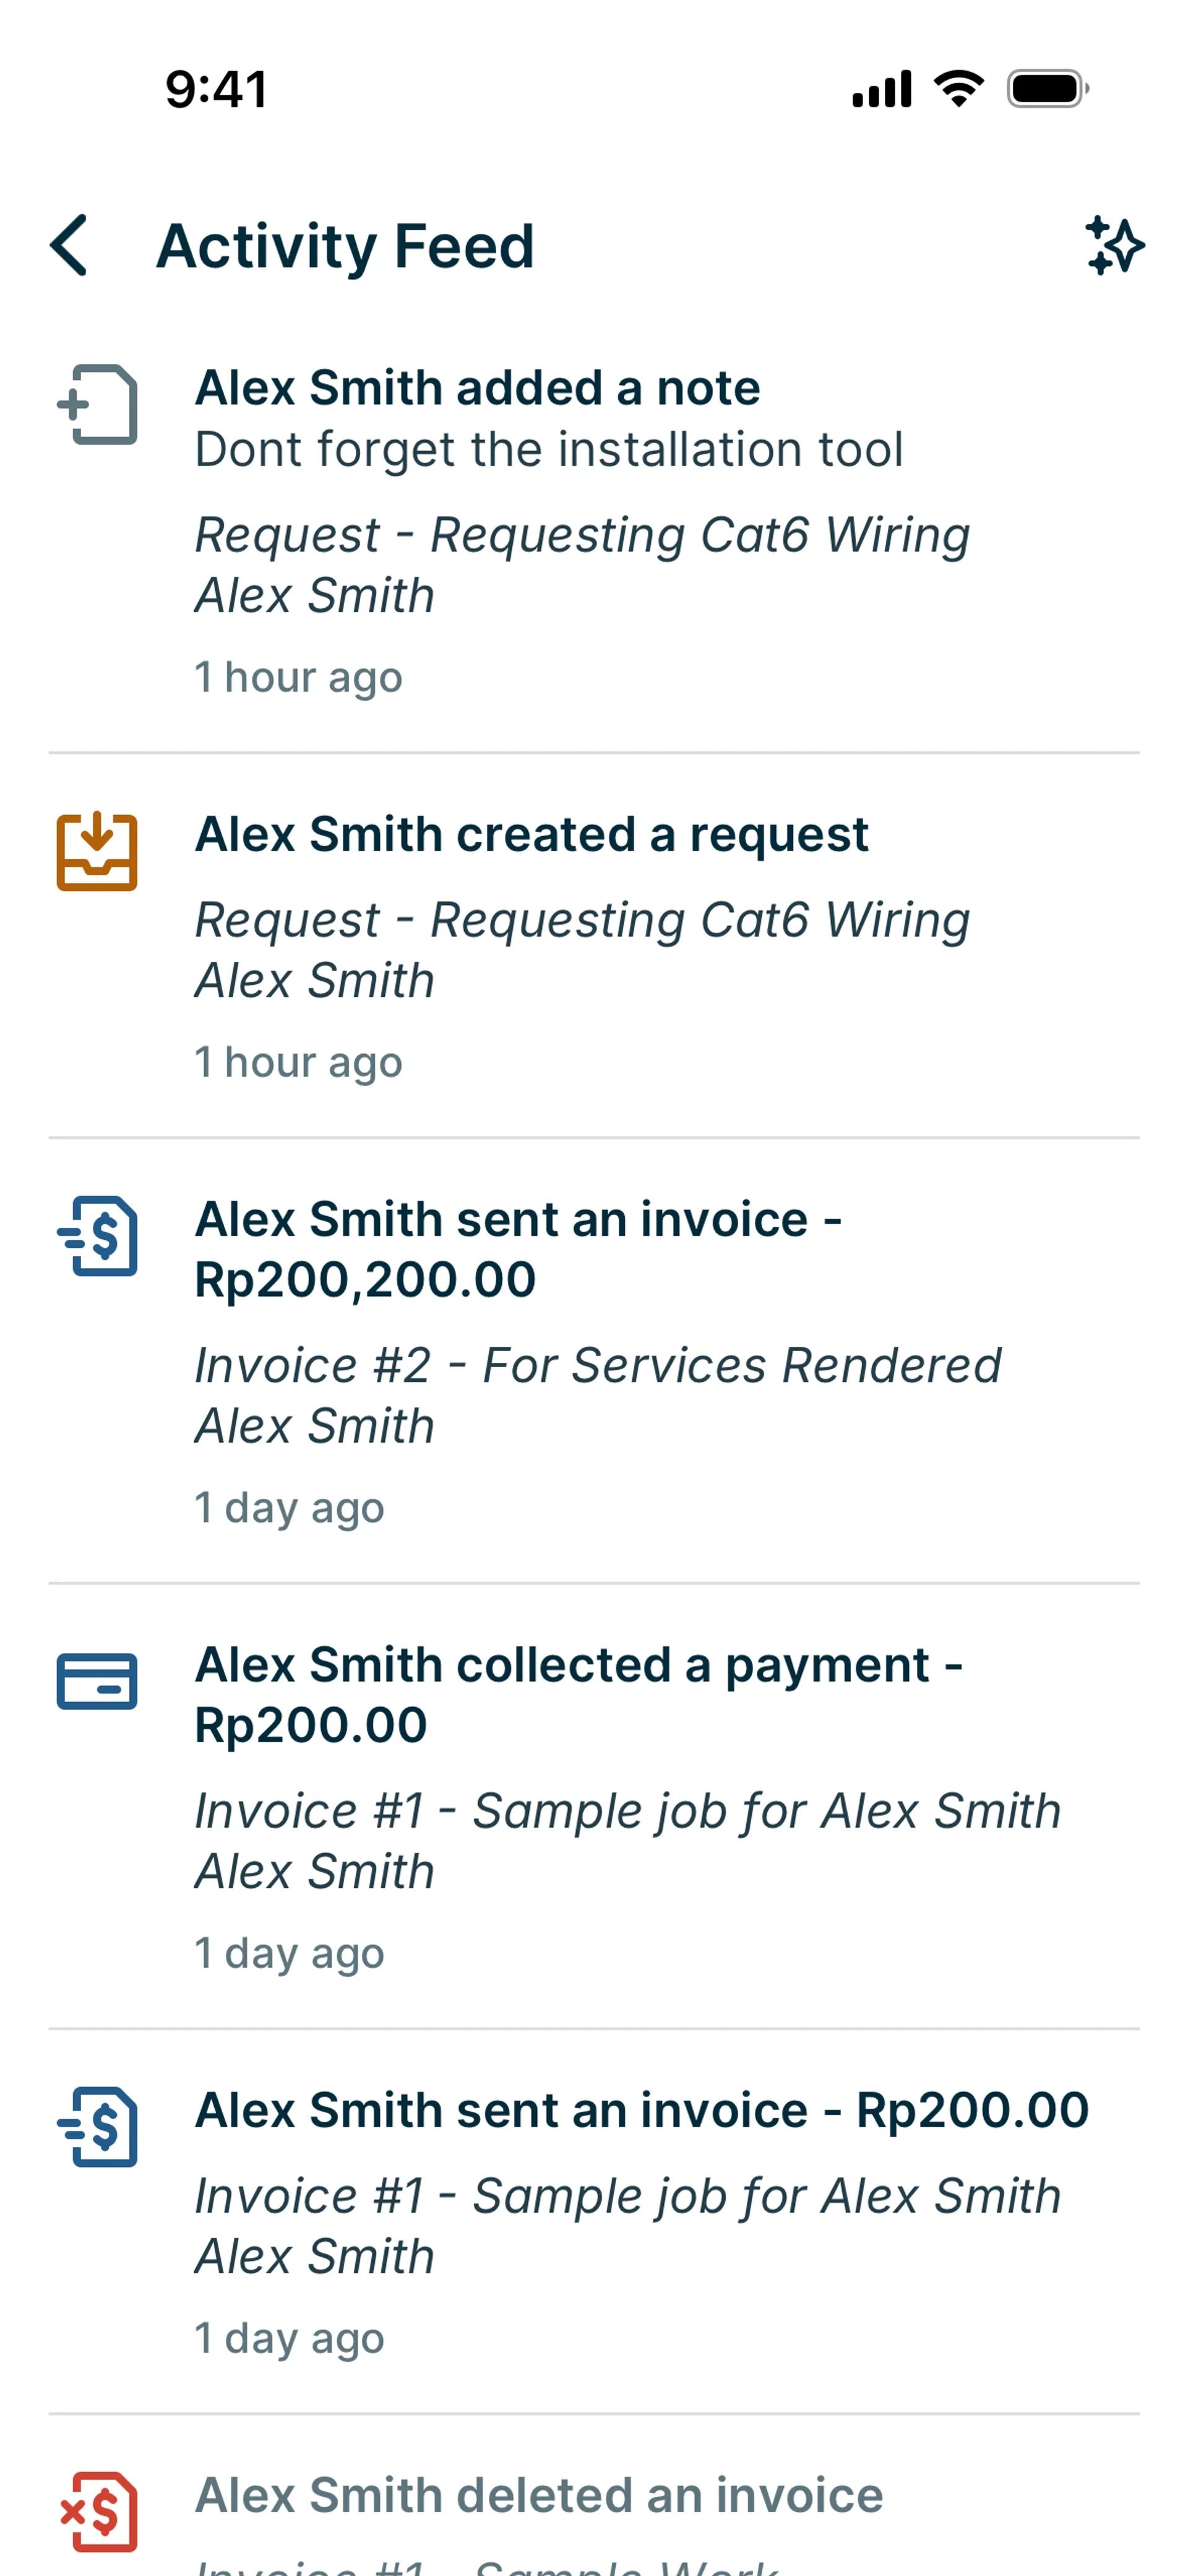The image size is (1188, 2576).
Task: Tap the battery status icon
Action: 1046,89
